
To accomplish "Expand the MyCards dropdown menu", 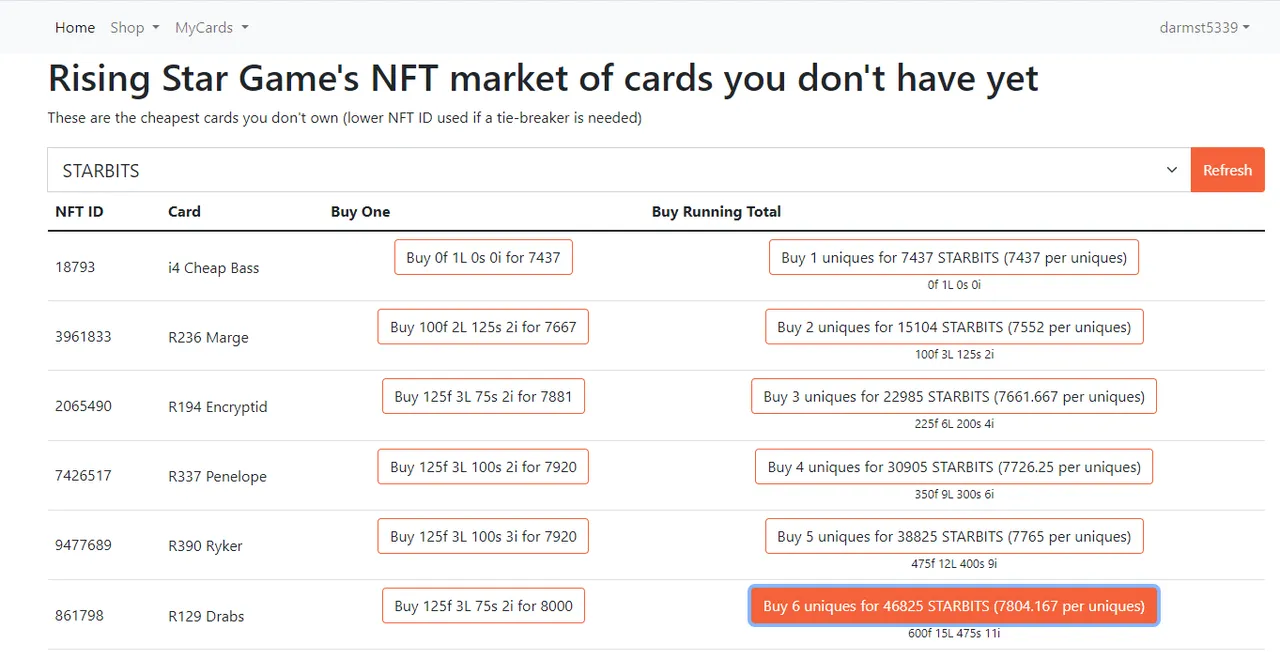I will [212, 28].
